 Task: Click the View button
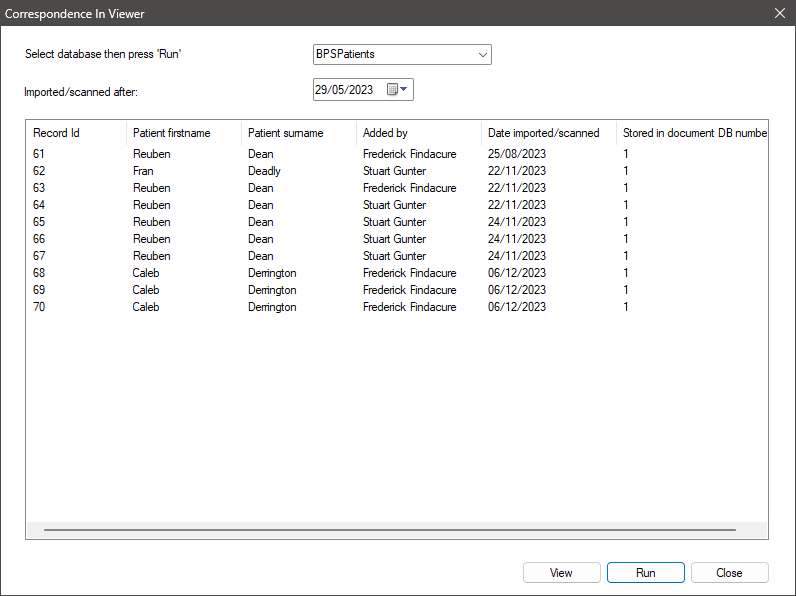click(x=561, y=573)
